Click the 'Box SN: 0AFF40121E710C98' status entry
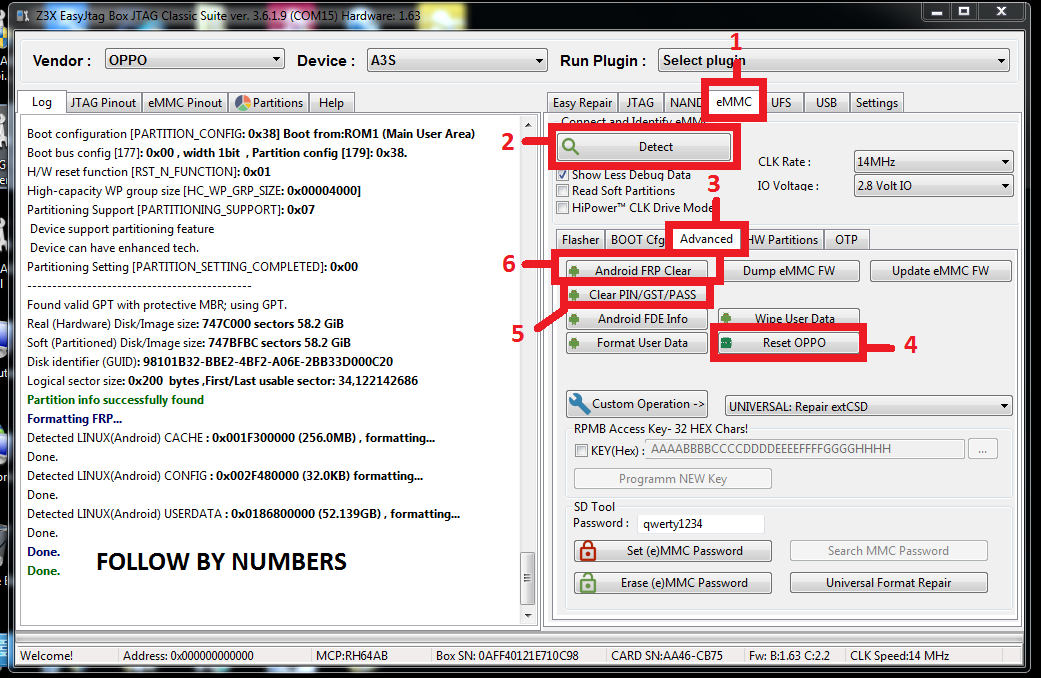Screen dimensions: 1041x678 pos(507,656)
